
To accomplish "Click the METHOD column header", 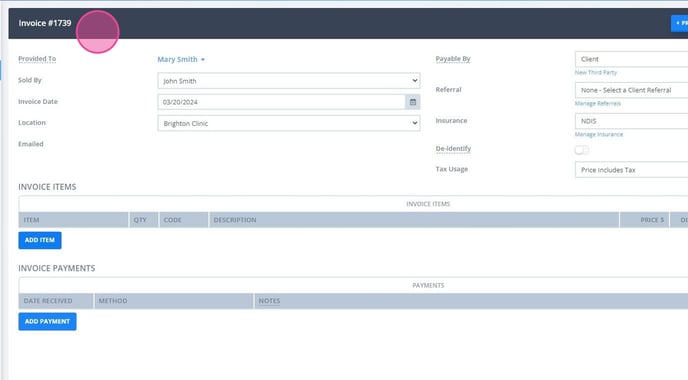I will (174, 301).
